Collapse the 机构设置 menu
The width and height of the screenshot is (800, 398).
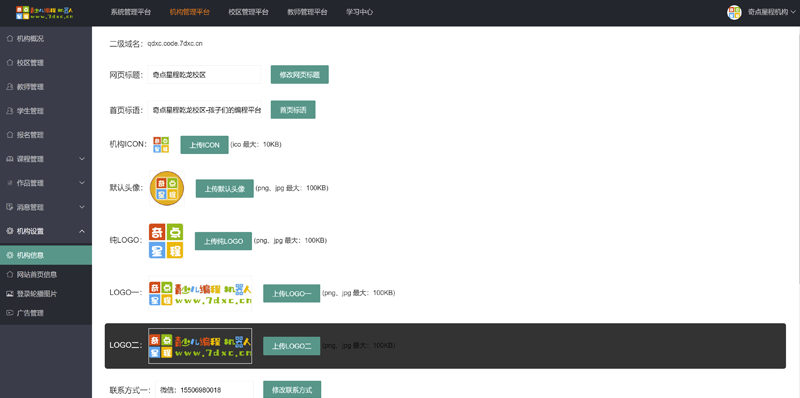pyautogui.click(x=46, y=231)
